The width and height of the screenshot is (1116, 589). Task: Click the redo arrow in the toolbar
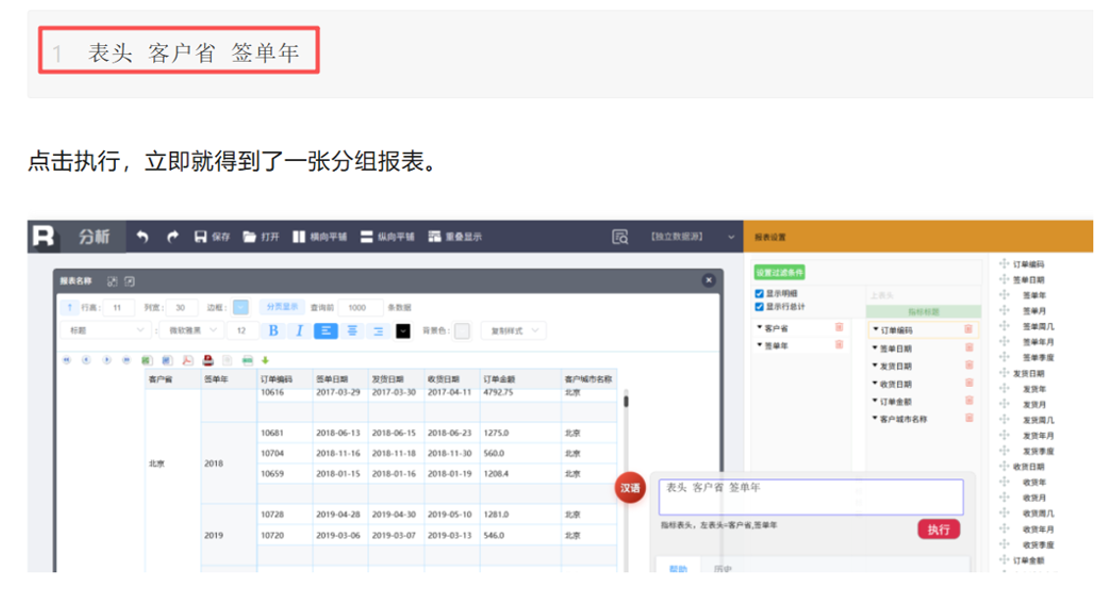[172, 237]
